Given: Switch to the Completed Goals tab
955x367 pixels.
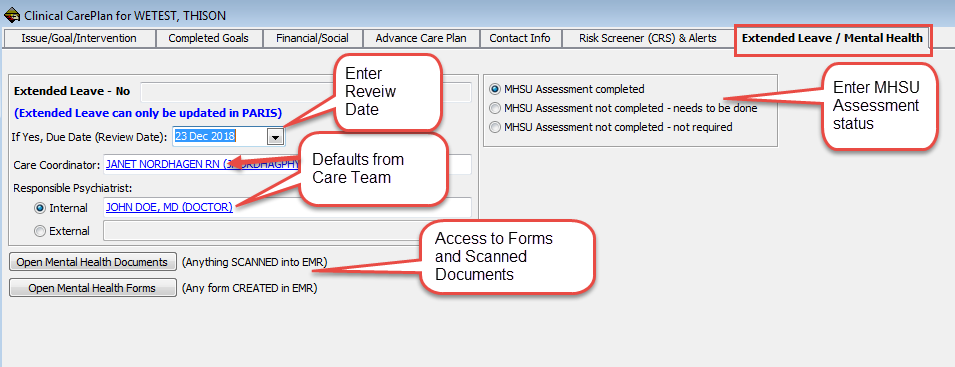Looking at the screenshot, I should [208, 38].
